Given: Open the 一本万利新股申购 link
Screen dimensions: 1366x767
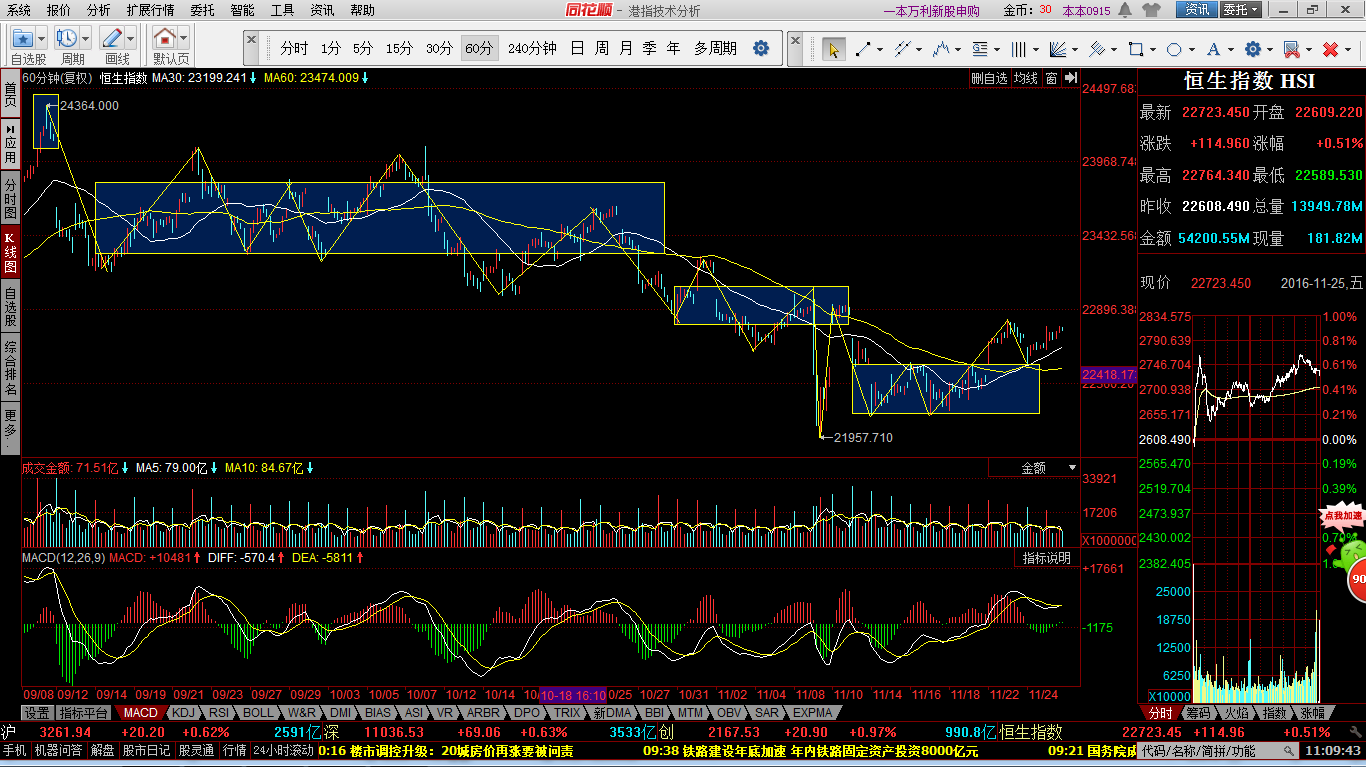Looking at the screenshot, I should (932, 11).
